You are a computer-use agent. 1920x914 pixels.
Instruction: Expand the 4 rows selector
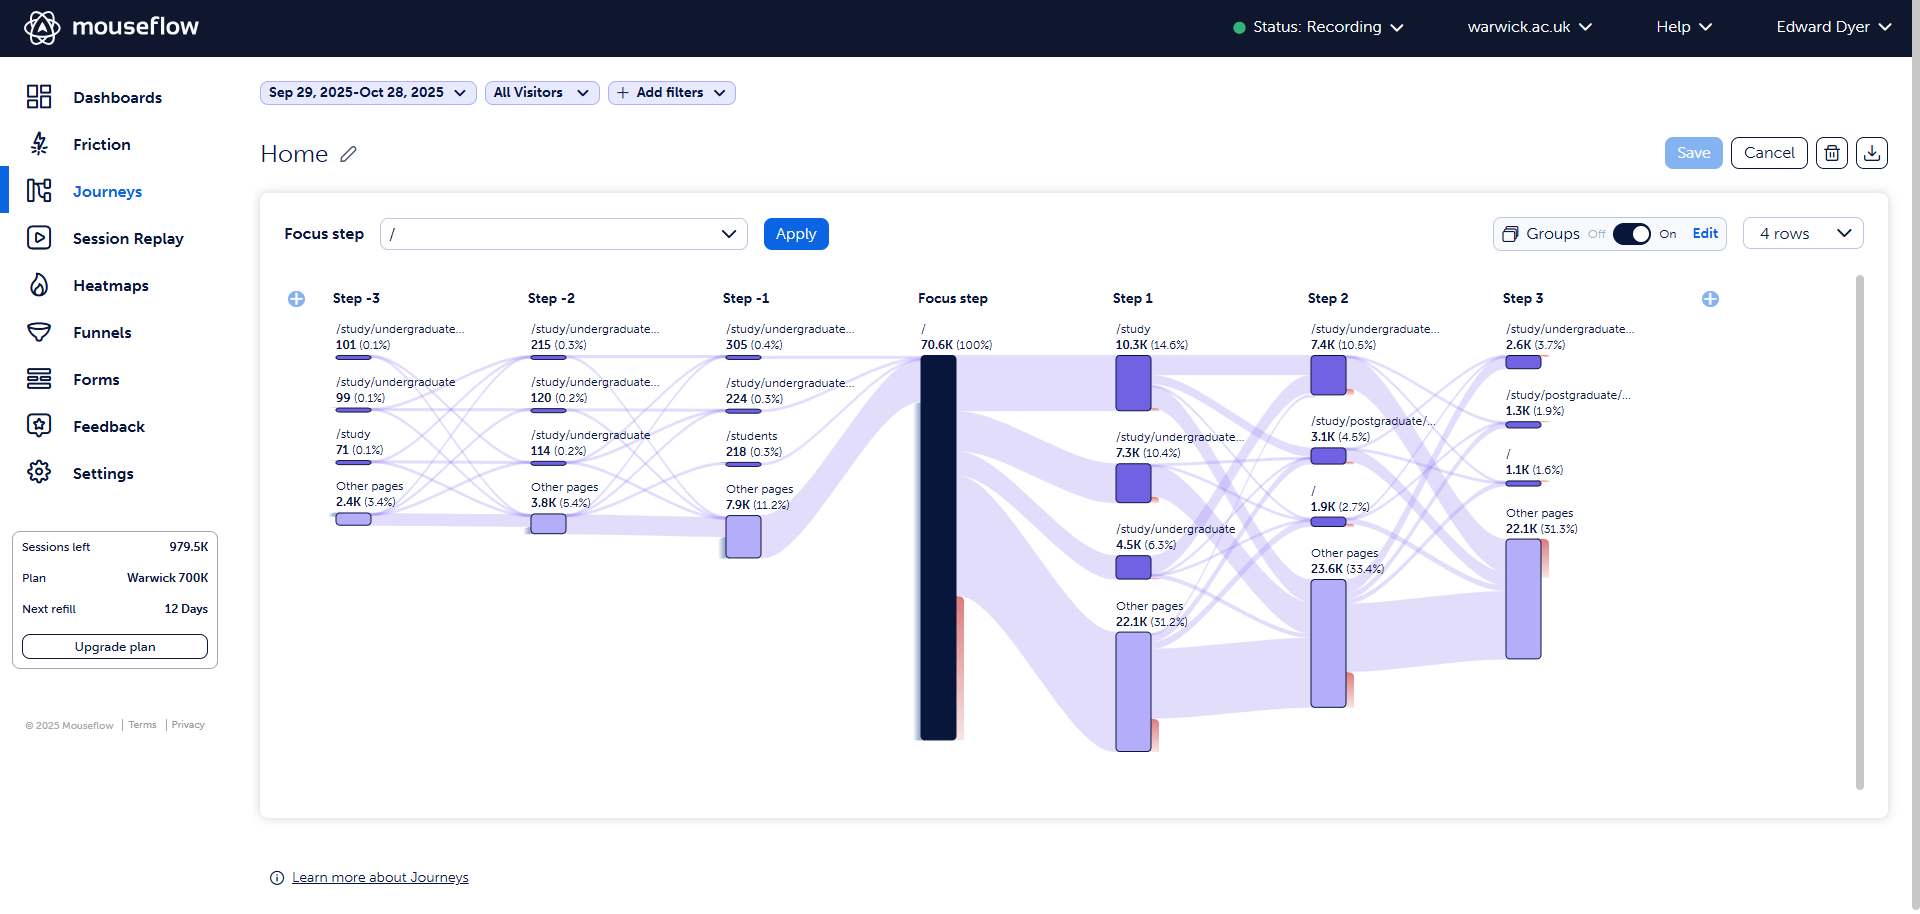1802,234
